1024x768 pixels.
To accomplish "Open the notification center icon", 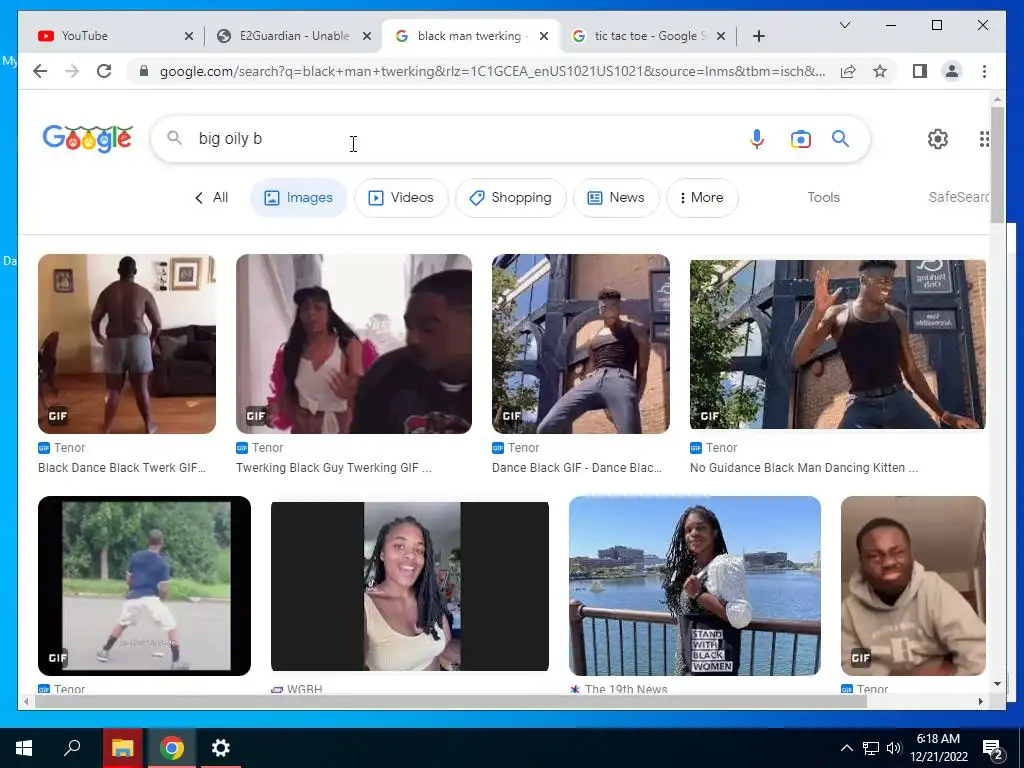I will coord(993,749).
